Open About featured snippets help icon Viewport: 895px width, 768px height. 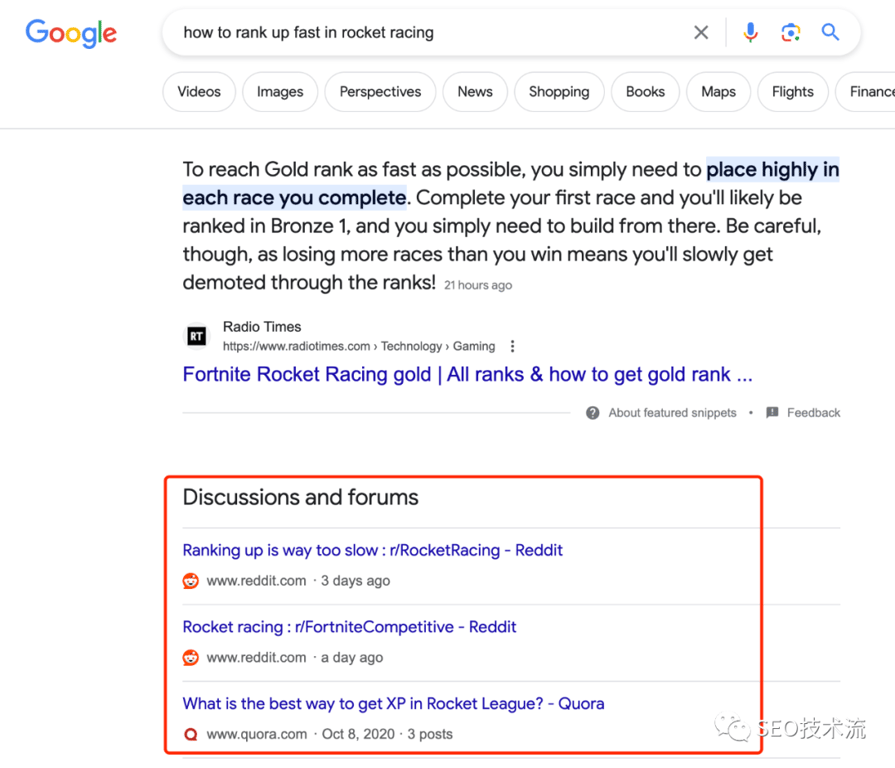tap(593, 413)
